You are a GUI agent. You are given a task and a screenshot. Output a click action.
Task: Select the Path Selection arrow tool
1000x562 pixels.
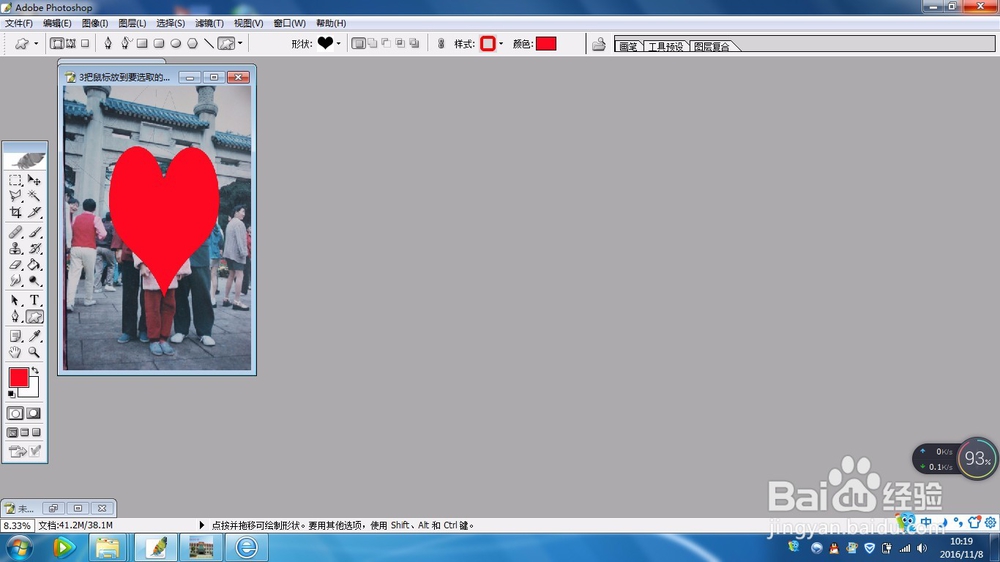15,300
